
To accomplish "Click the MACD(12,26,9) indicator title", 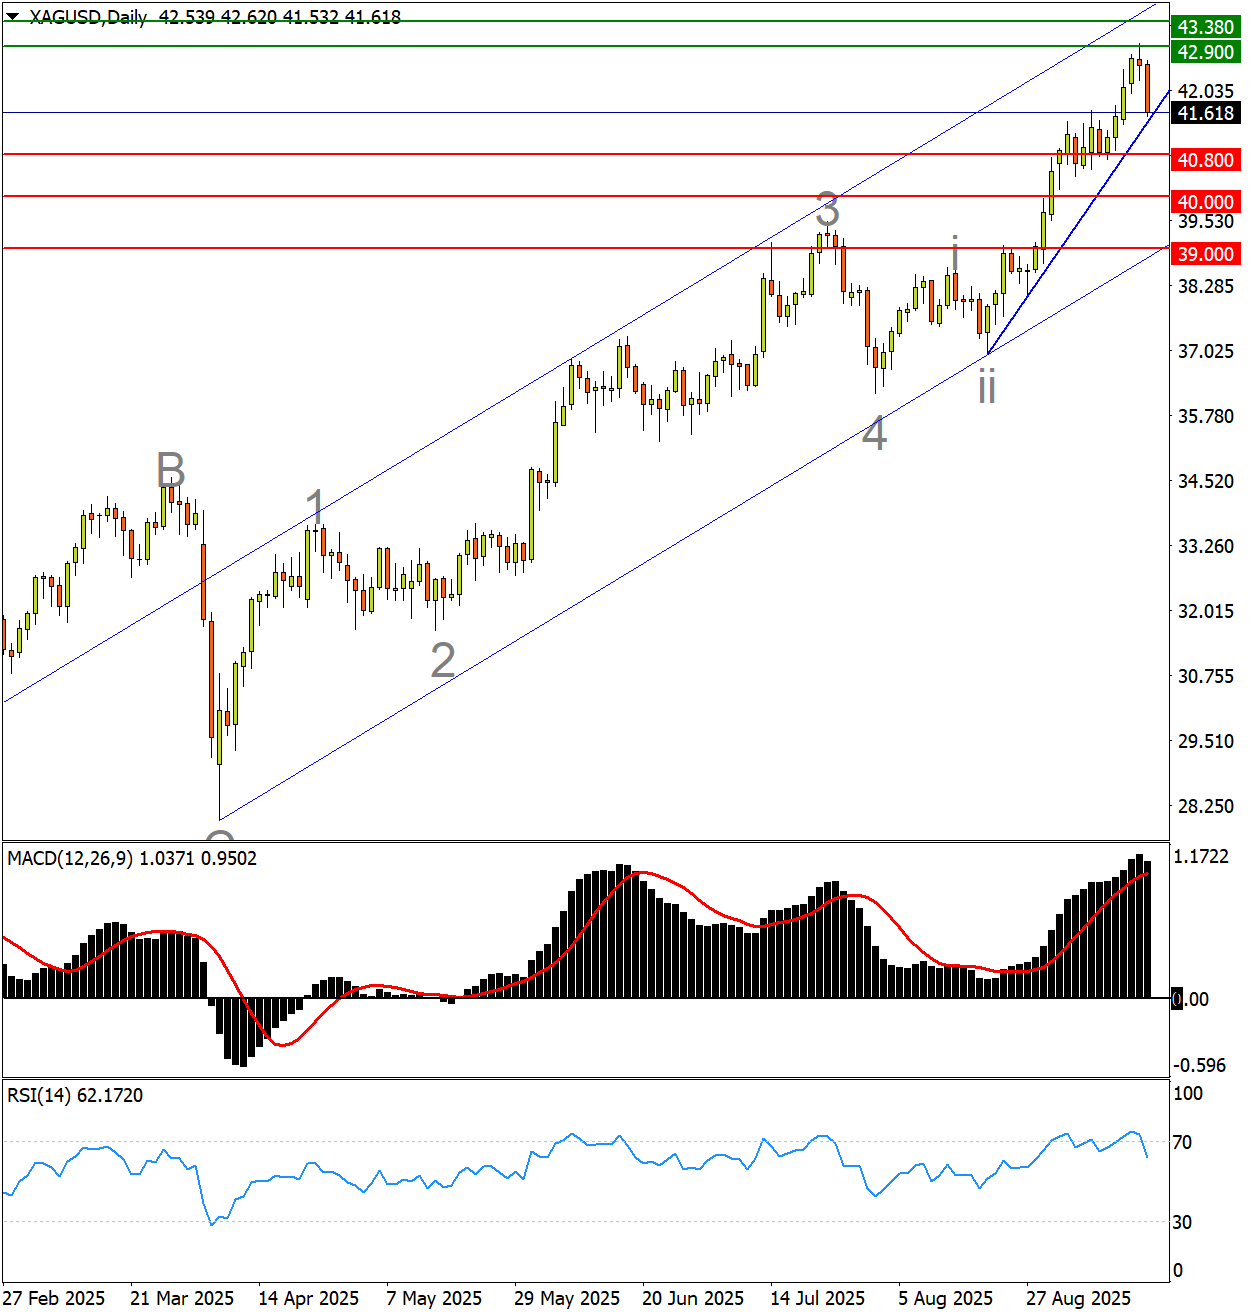I will [70, 858].
